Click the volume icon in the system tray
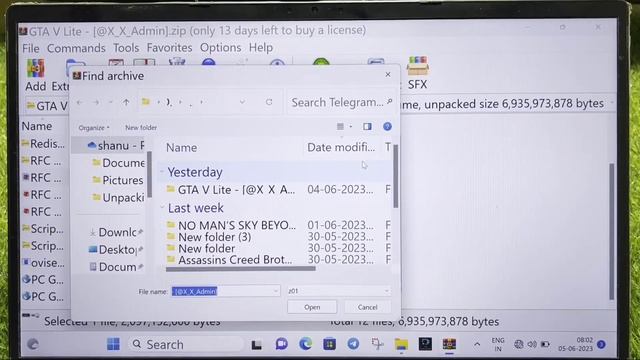 coord(532,344)
